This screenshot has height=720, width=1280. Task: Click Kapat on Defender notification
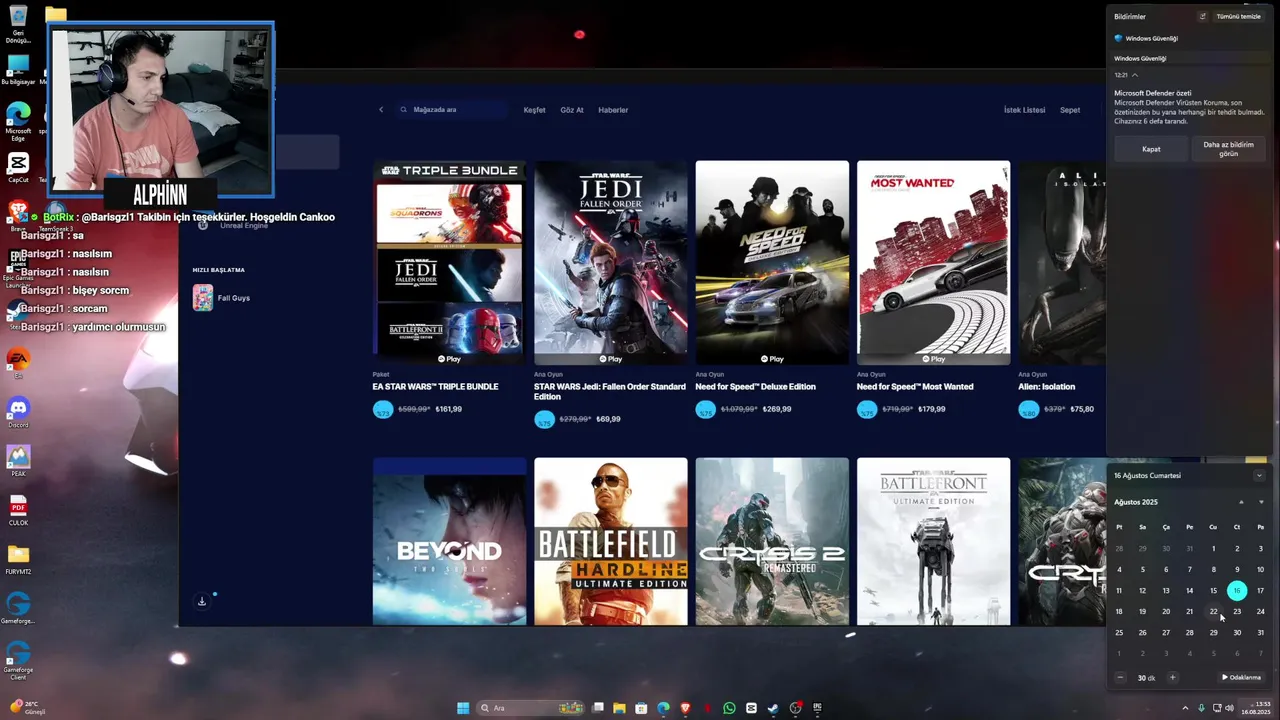coord(1151,149)
